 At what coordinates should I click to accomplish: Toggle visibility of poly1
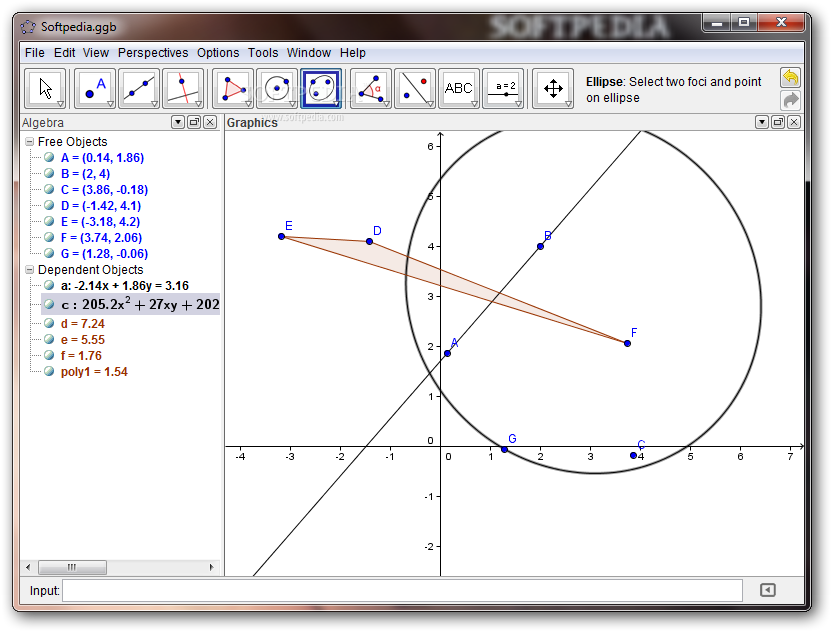(x=49, y=371)
